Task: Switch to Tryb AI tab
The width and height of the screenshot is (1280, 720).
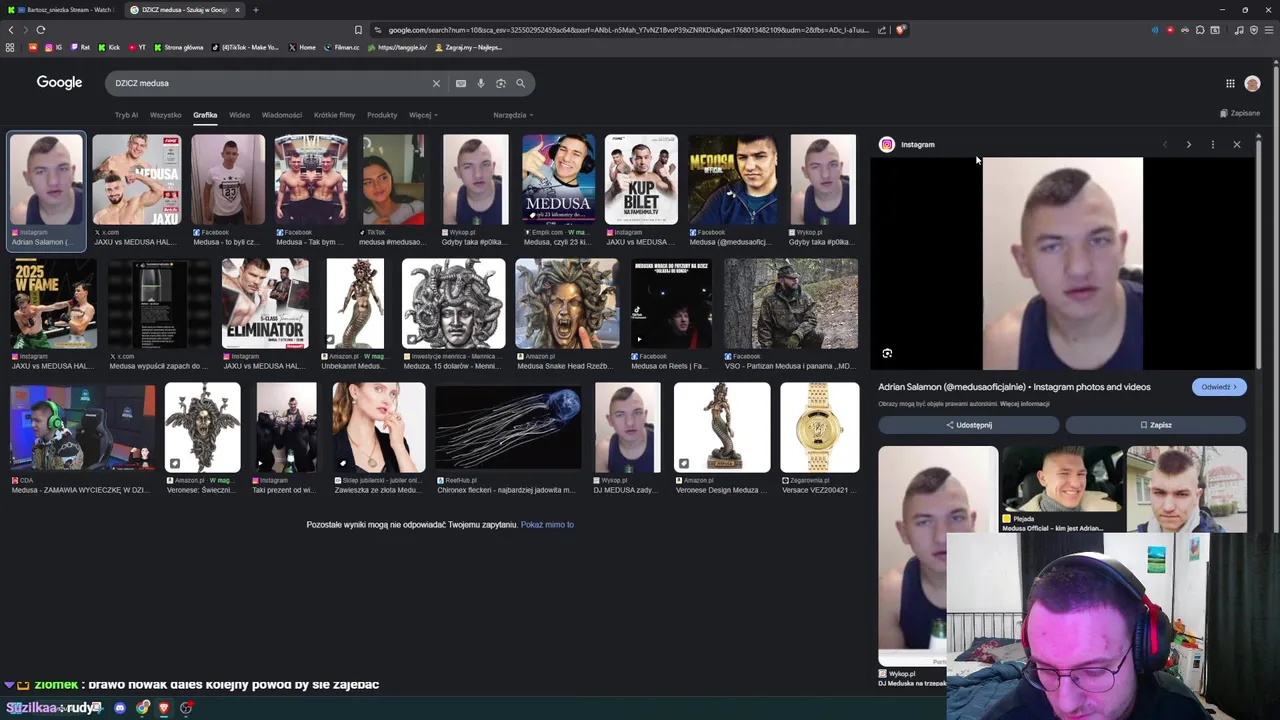Action: [126, 115]
